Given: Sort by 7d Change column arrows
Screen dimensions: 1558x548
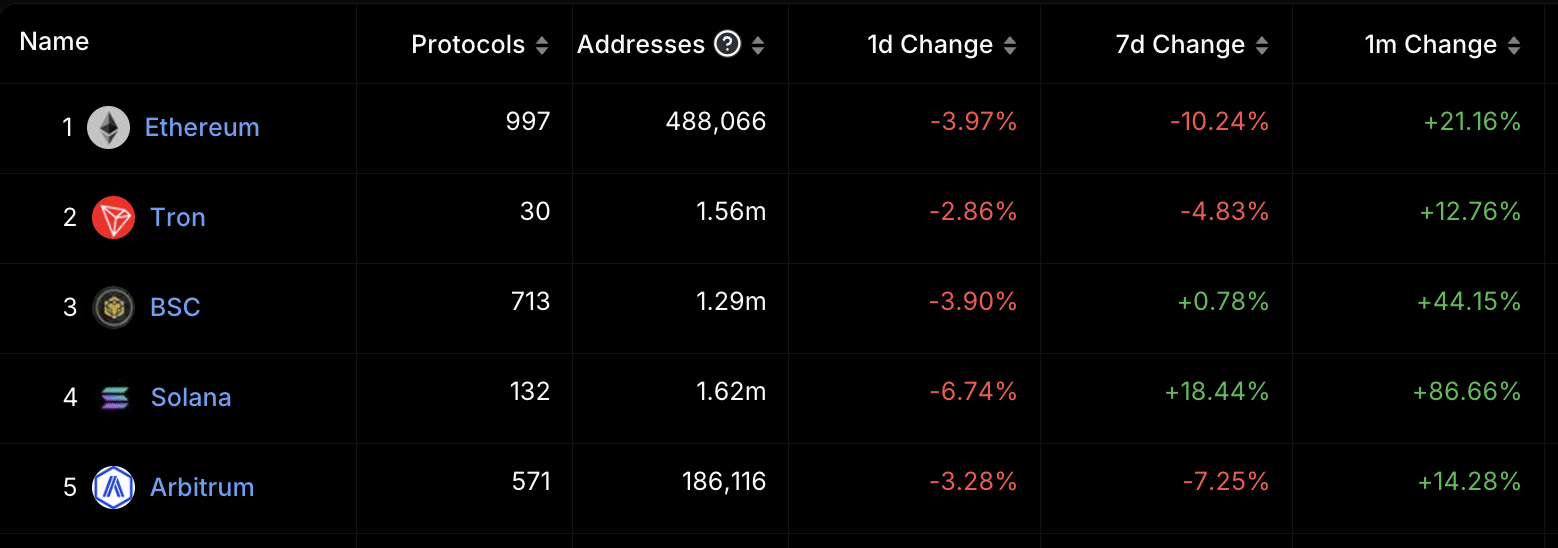Looking at the screenshot, I should click(x=1262, y=45).
